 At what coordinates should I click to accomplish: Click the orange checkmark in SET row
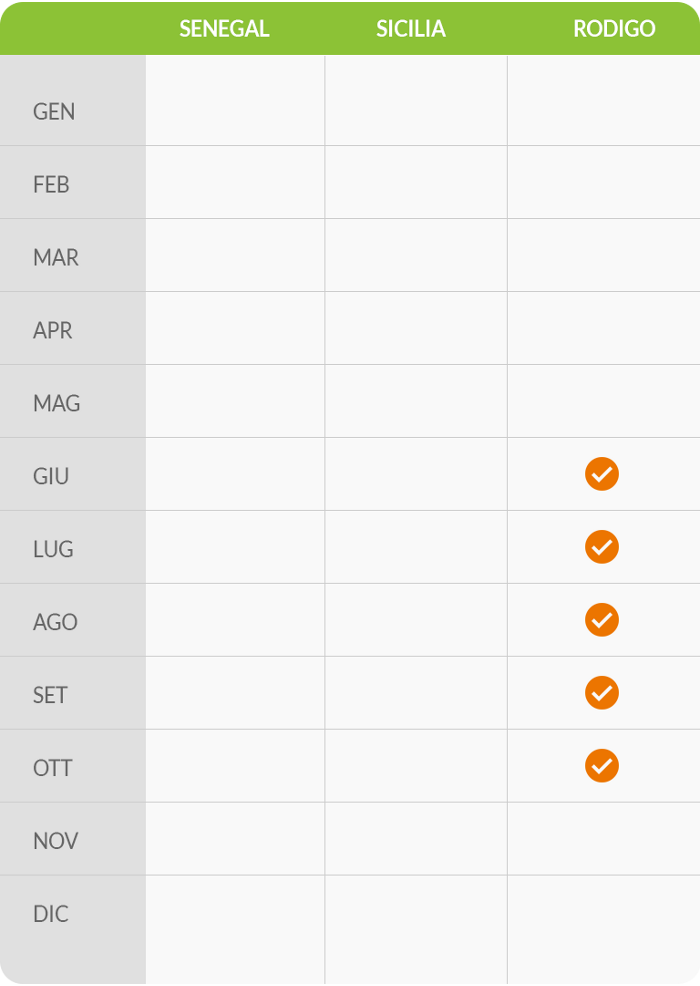pyautogui.click(x=602, y=693)
